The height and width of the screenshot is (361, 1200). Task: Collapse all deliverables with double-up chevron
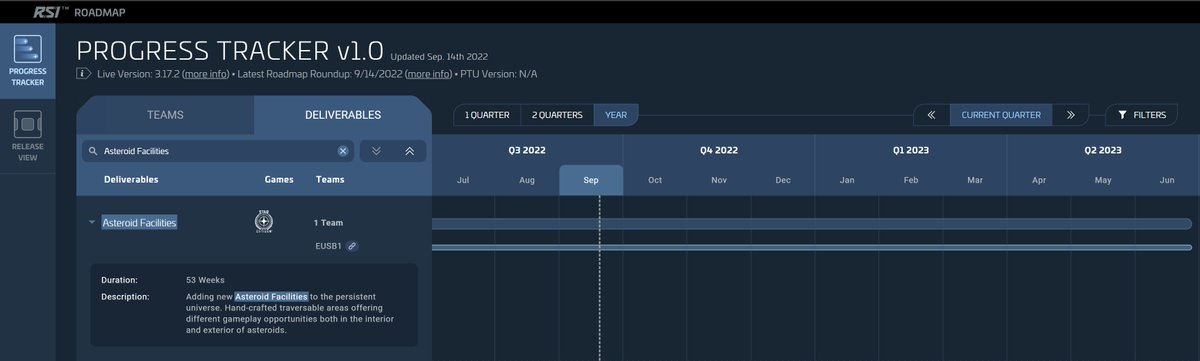click(x=409, y=151)
